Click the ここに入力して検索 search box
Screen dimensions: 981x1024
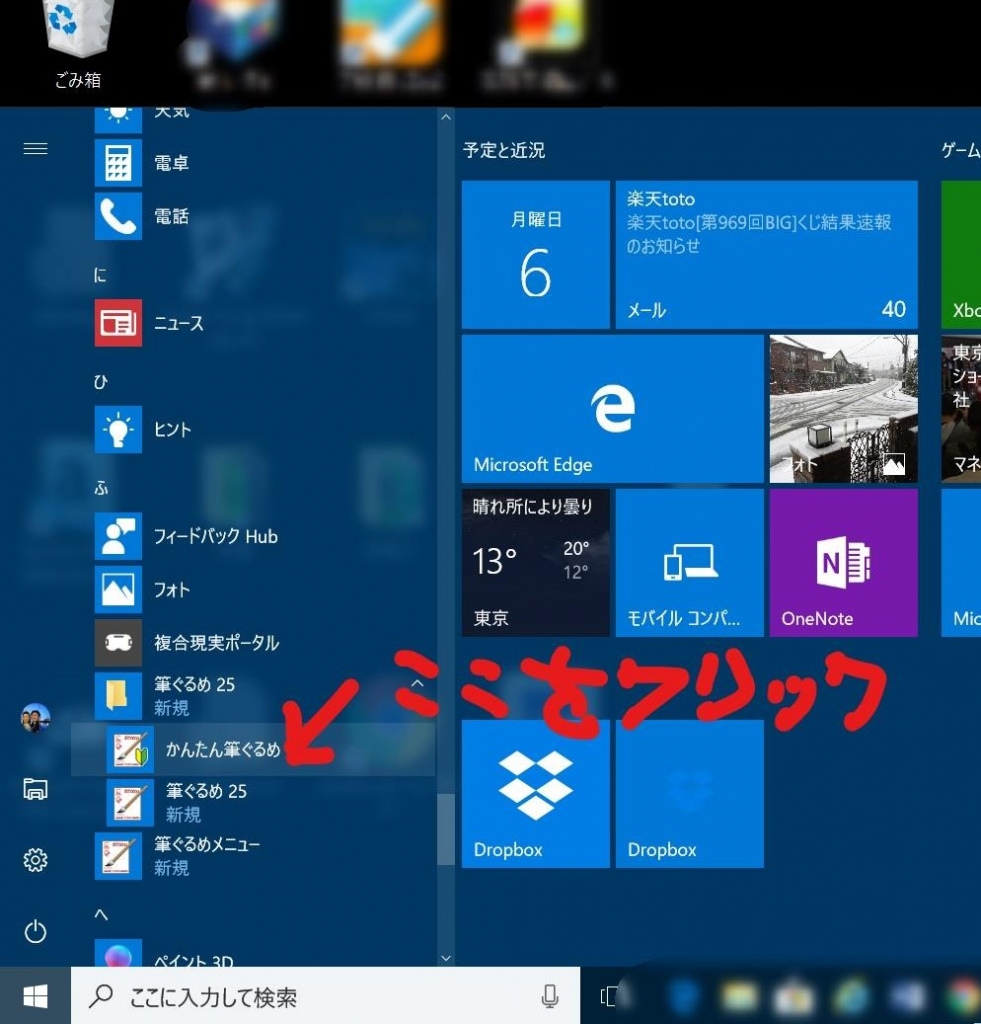325,997
